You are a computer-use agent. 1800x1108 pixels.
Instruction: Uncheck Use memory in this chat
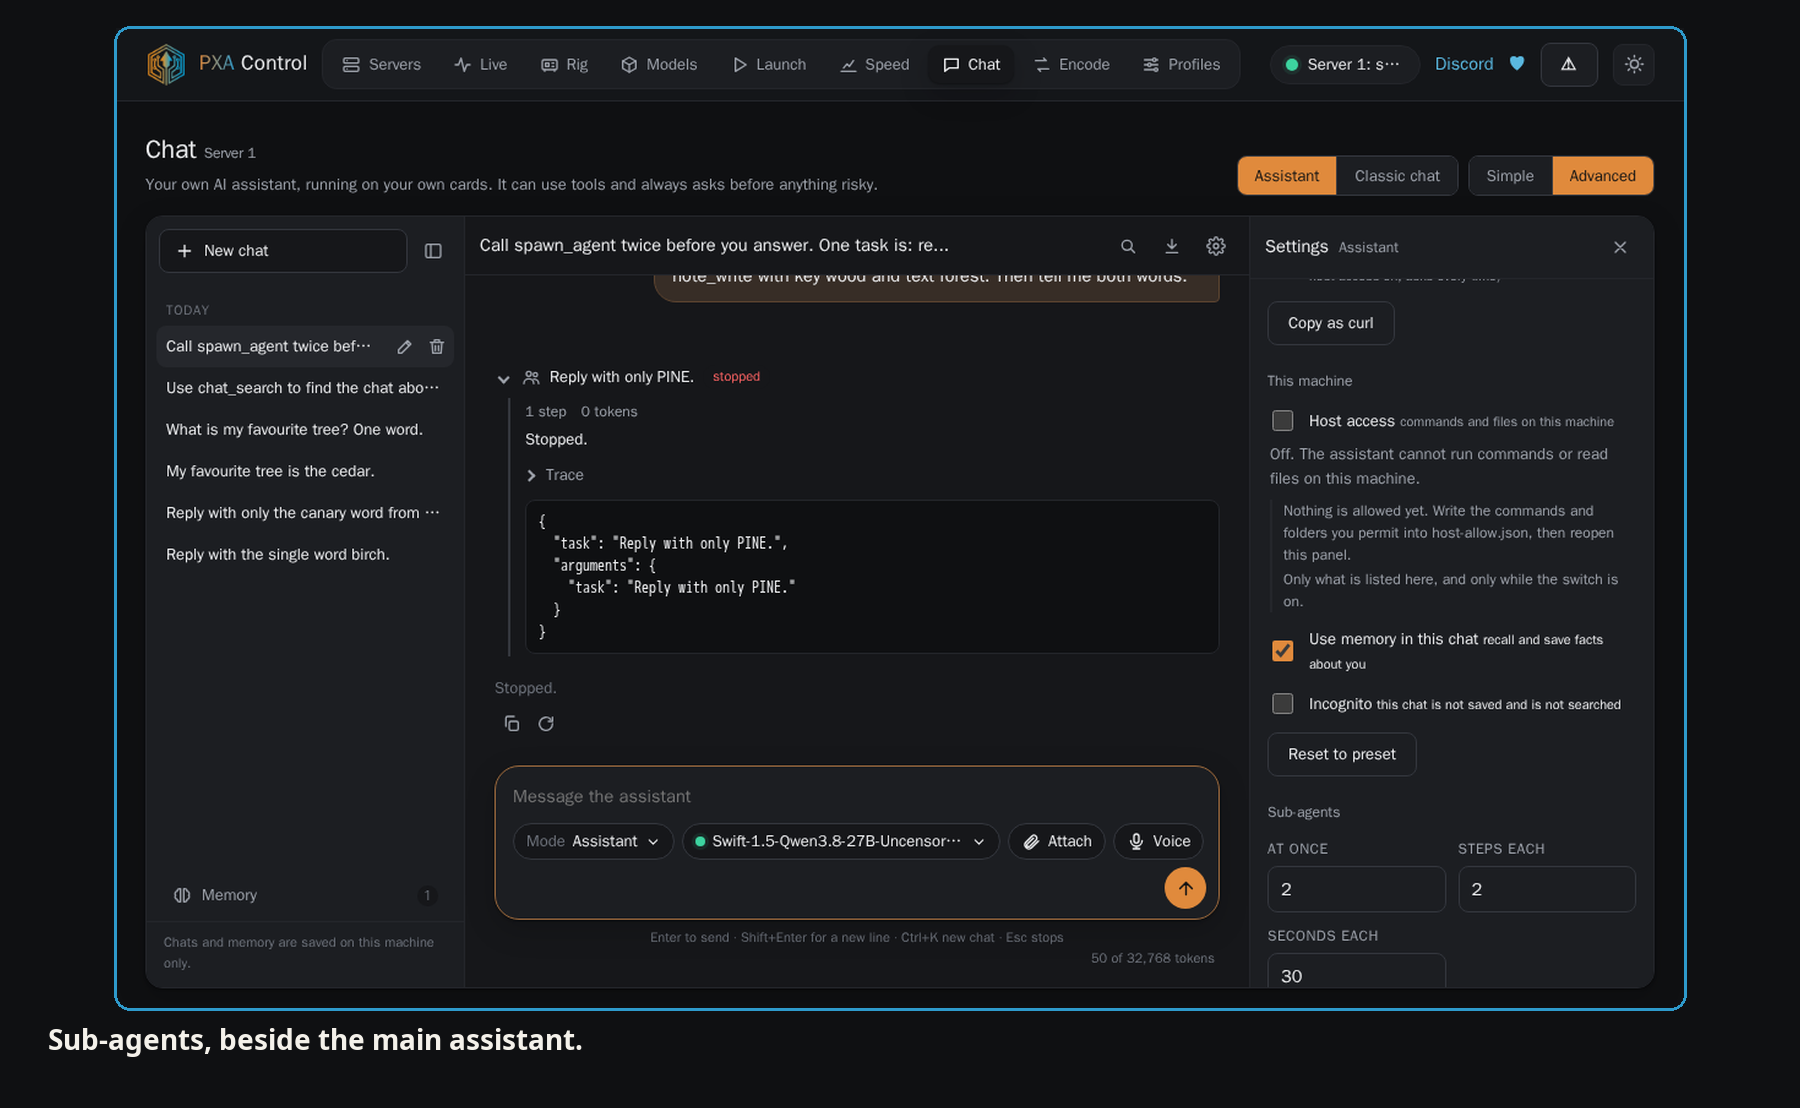(x=1283, y=651)
